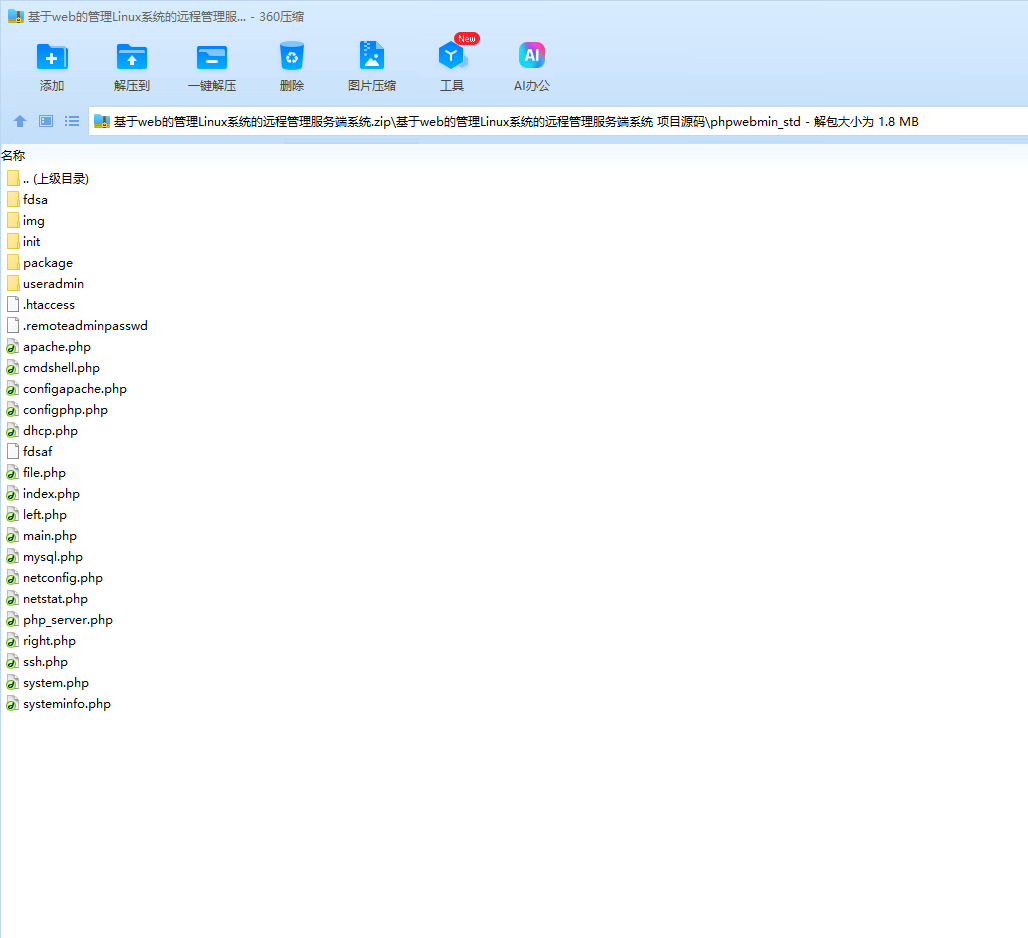Viewport: 1028px width, 938px height.
Task: Click the blank file icon beside fdsaf
Action: pos(12,451)
